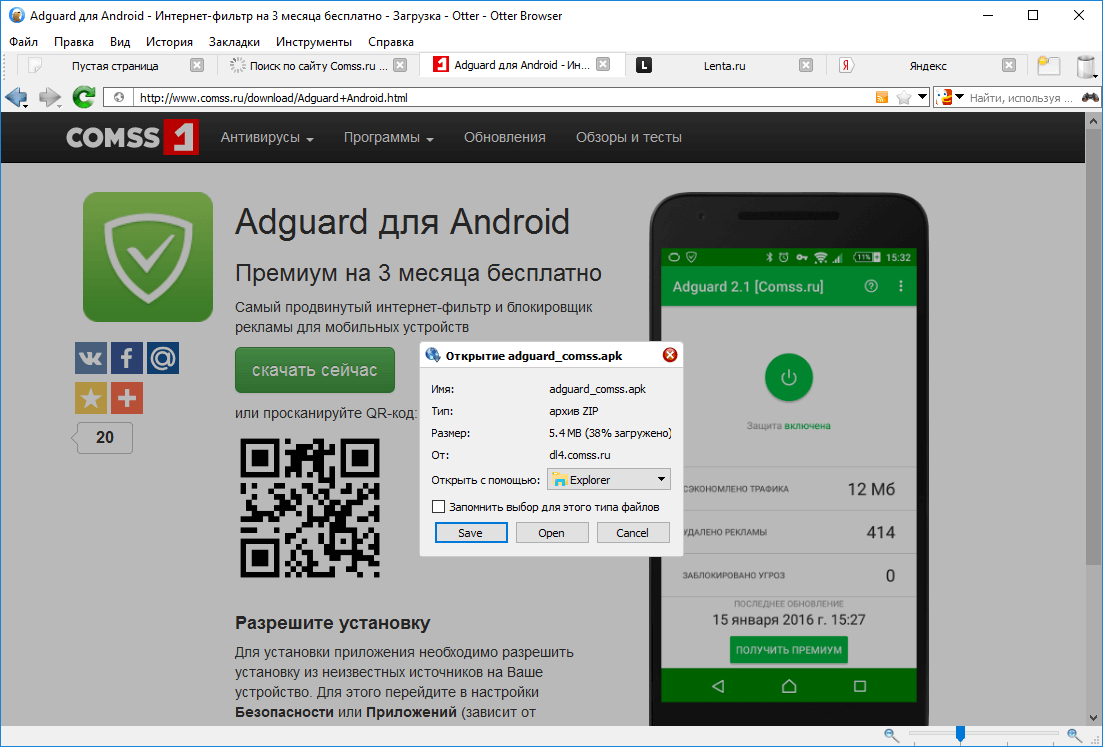The height and width of the screenshot is (747, 1103).
Task: Open the closed tabs trash icon
Action: tap(1087, 66)
